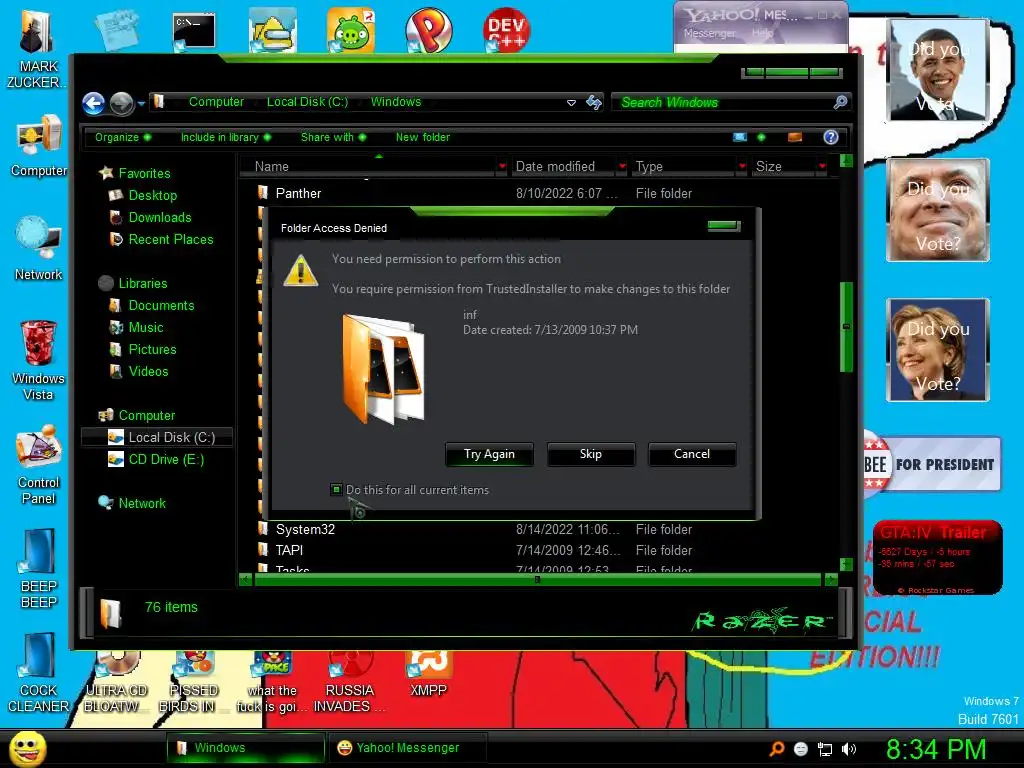Open the Type column filter dropdown
The width and height of the screenshot is (1024, 768).
coord(743,167)
